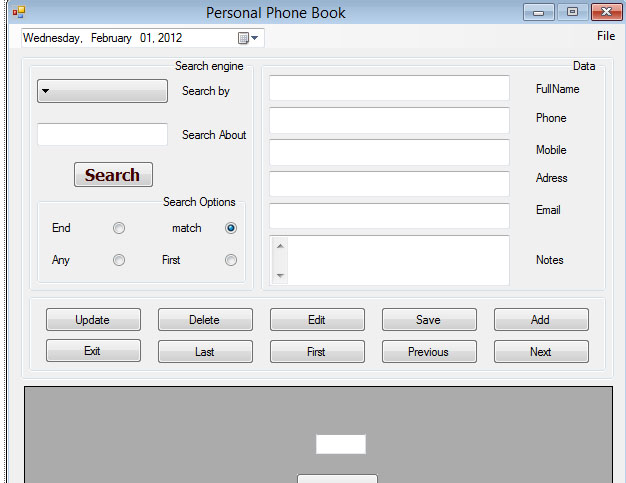Viewport: 626px width, 483px height.
Task: Minimize the Personal Phone Book window
Action: (x=539, y=12)
